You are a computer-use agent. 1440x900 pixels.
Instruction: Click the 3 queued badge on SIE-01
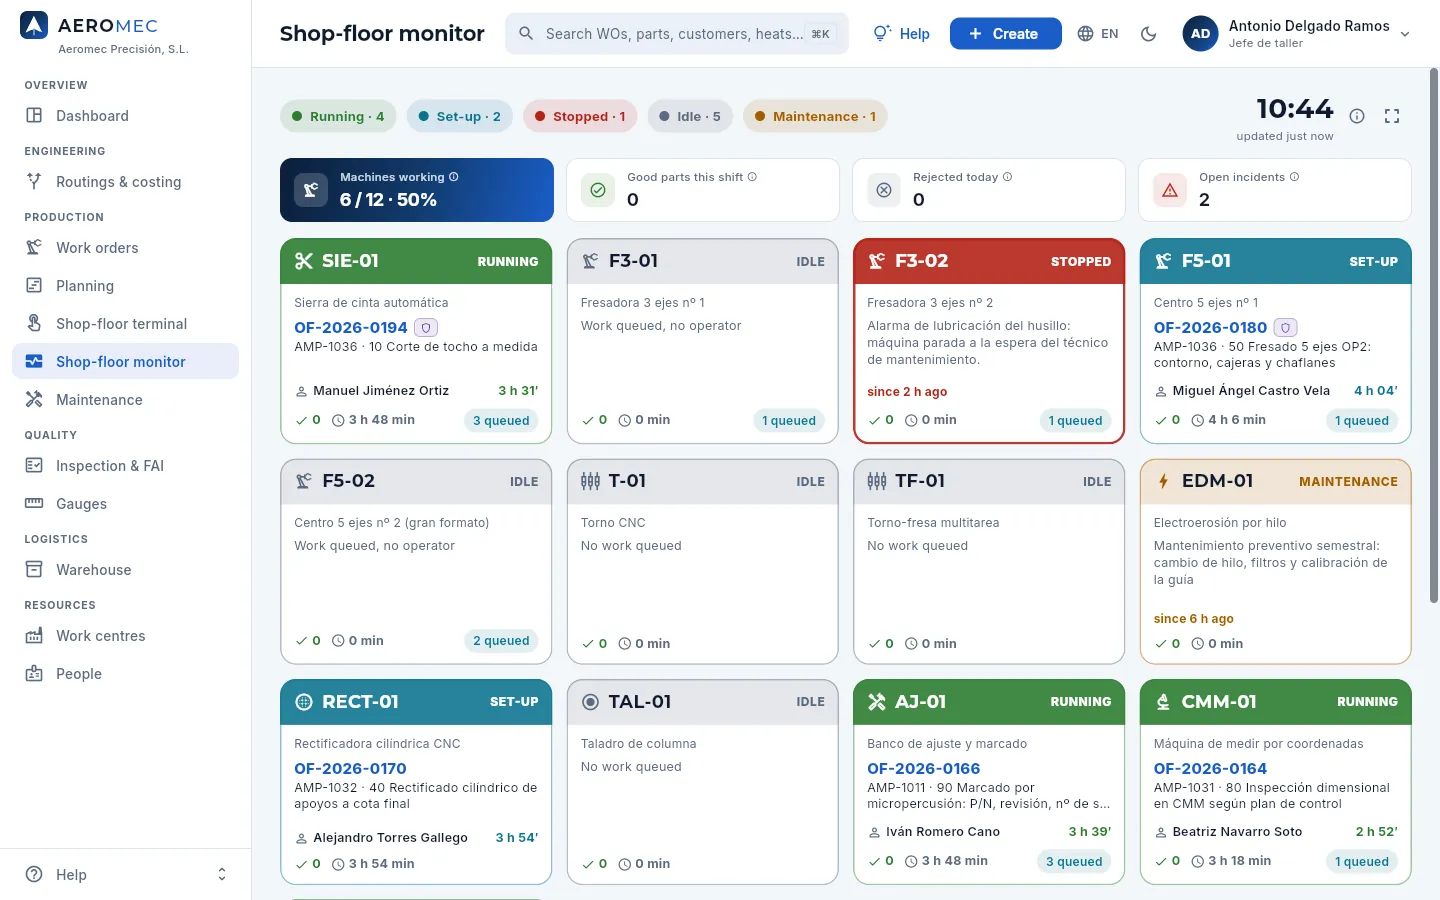pos(501,421)
